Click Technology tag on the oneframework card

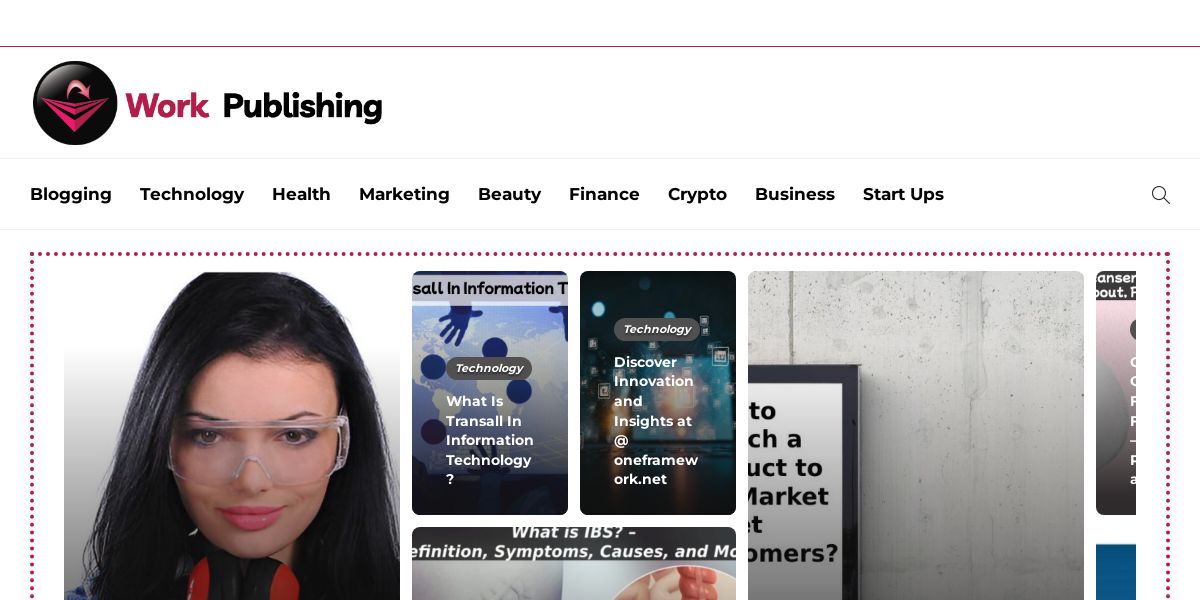[x=657, y=329]
